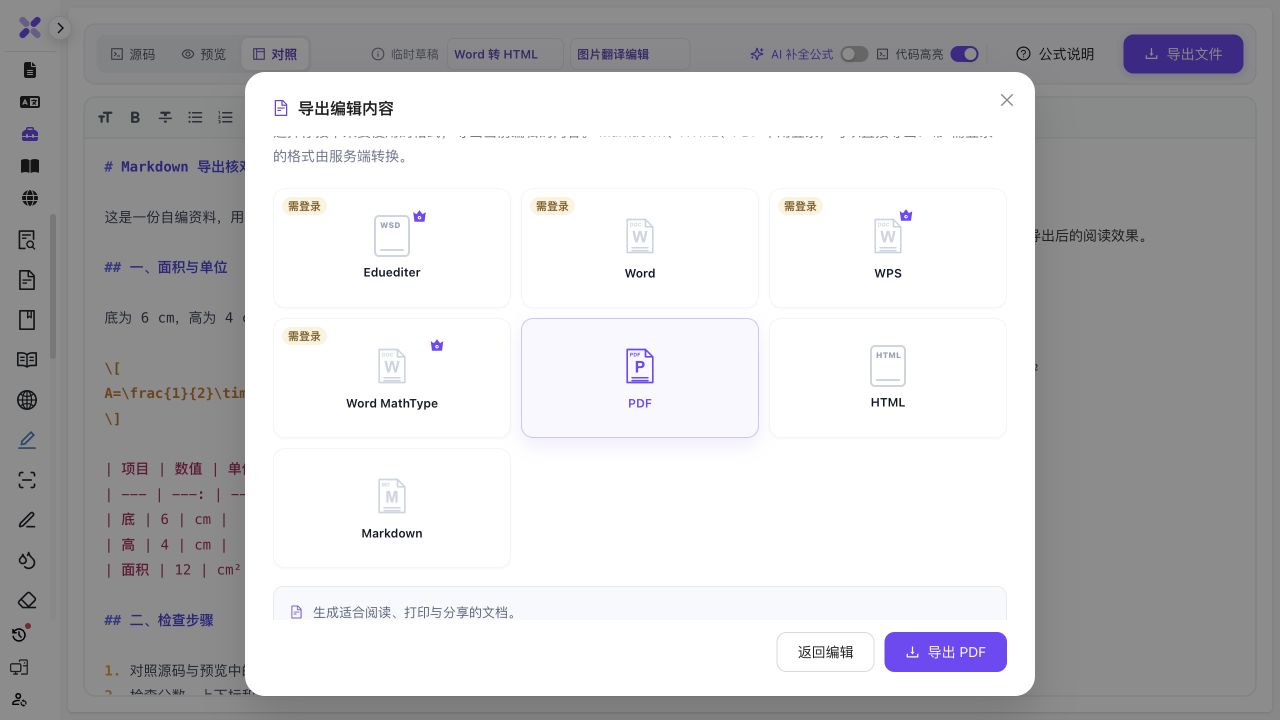The width and height of the screenshot is (1280, 720).
Task: Choose the HTML export format card
Action: [888, 378]
